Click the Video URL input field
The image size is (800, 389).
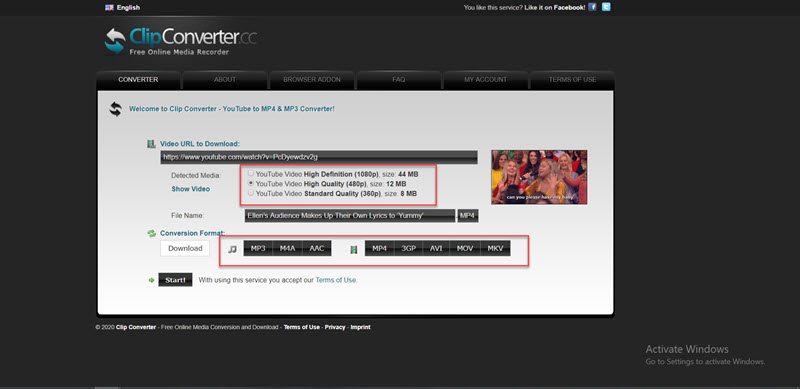click(x=319, y=157)
